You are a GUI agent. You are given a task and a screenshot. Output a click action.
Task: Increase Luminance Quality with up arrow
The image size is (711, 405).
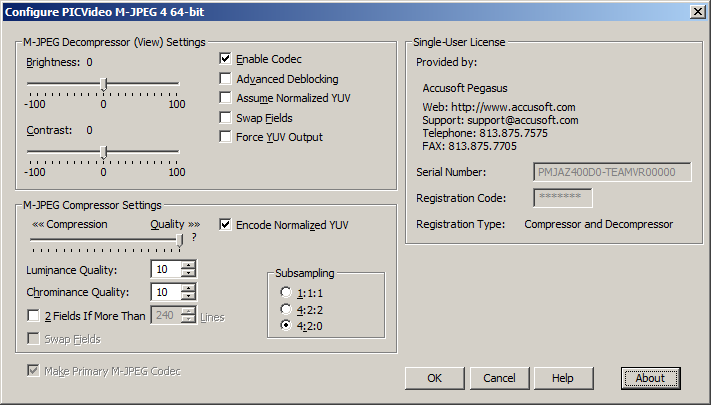188,265
